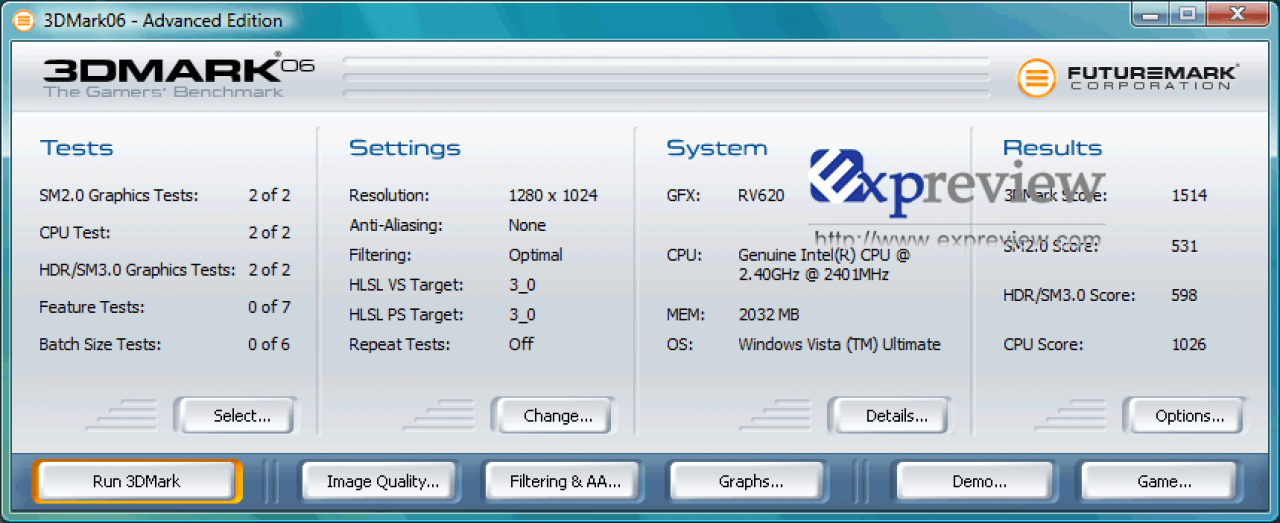This screenshot has height=523, width=1280.
Task: Click the OS label in System
Action: pos(679,344)
